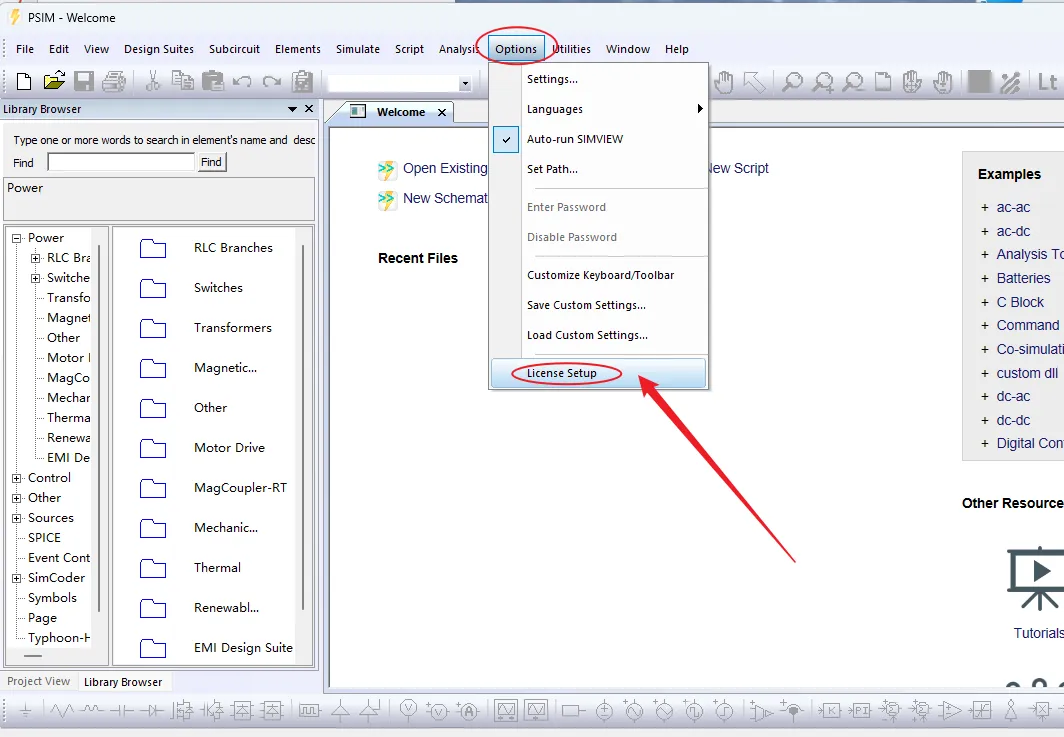Open the Help menu
Image resolution: width=1064 pixels, height=737 pixels.
[x=677, y=49]
